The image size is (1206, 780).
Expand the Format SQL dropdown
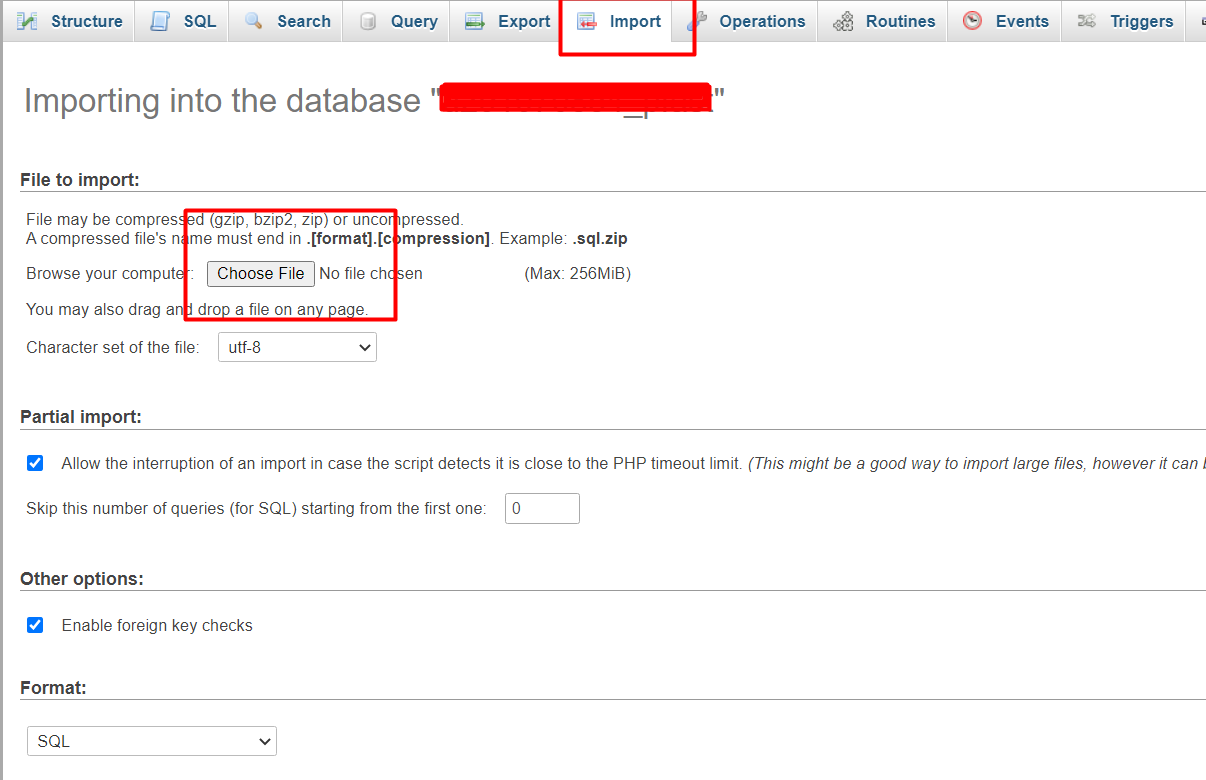click(152, 741)
